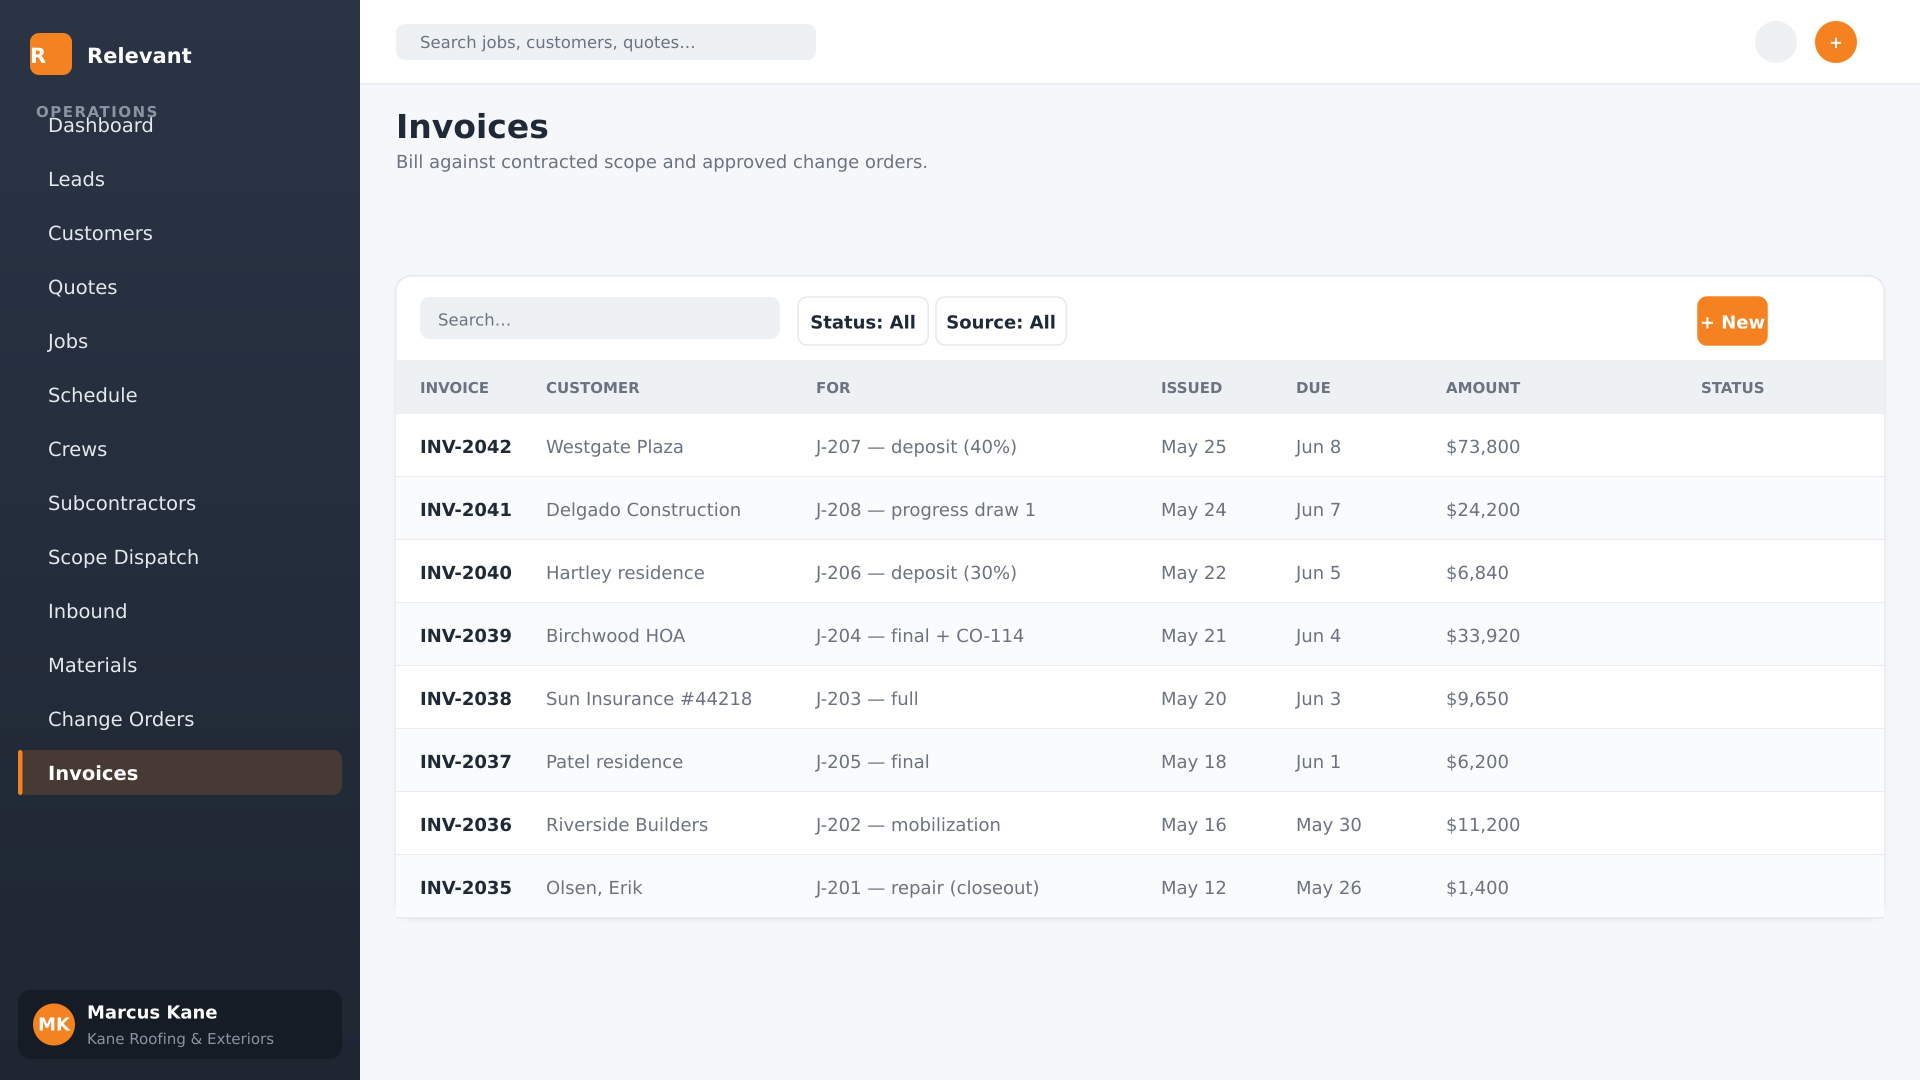Click the $33,920 amount
Viewport: 1920px width, 1080px height.
click(x=1483, y=636)
